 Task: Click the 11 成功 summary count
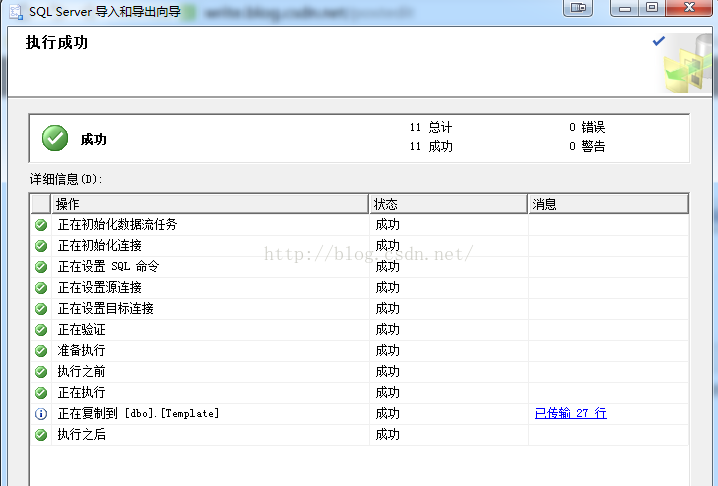pos(431,146)
